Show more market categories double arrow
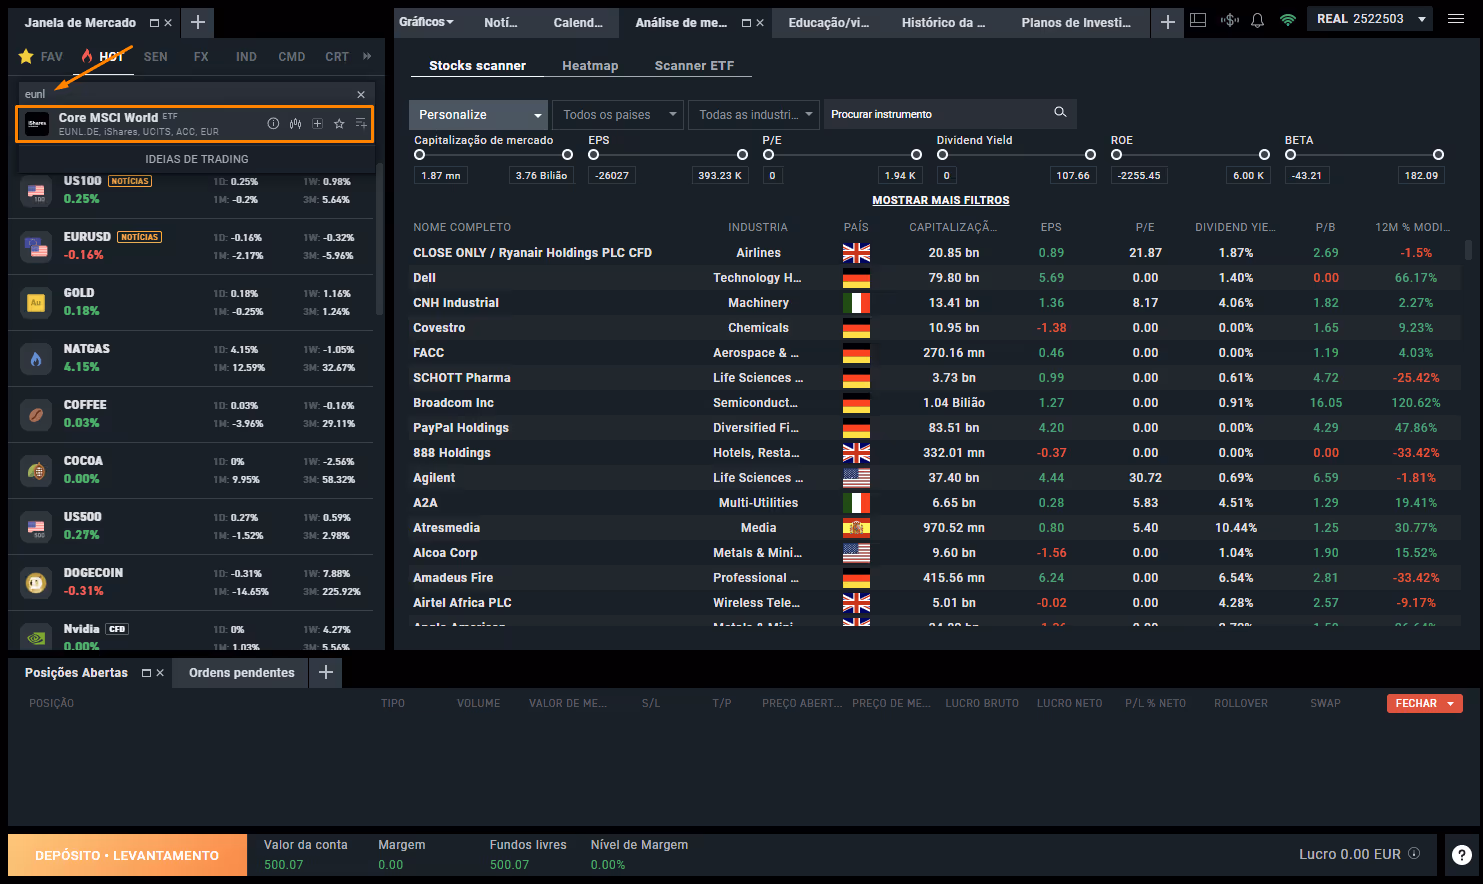The height and width of the screenshot is (884, 1483). tap(367, 56)
